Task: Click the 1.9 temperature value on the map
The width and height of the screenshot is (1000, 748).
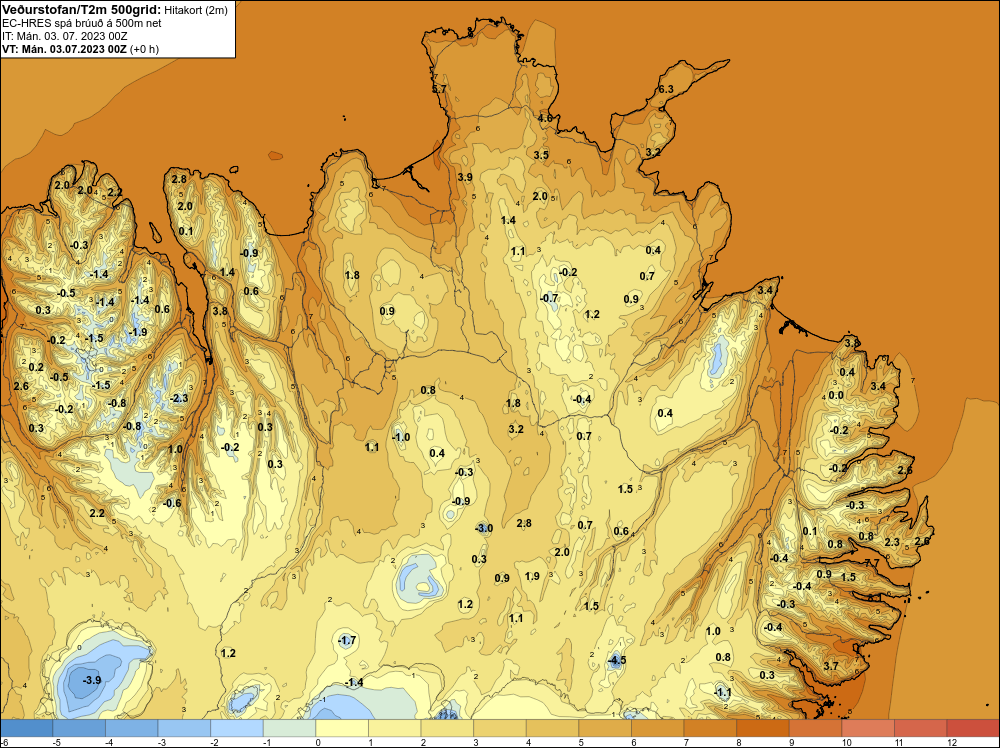Action: tap(532, 576)
